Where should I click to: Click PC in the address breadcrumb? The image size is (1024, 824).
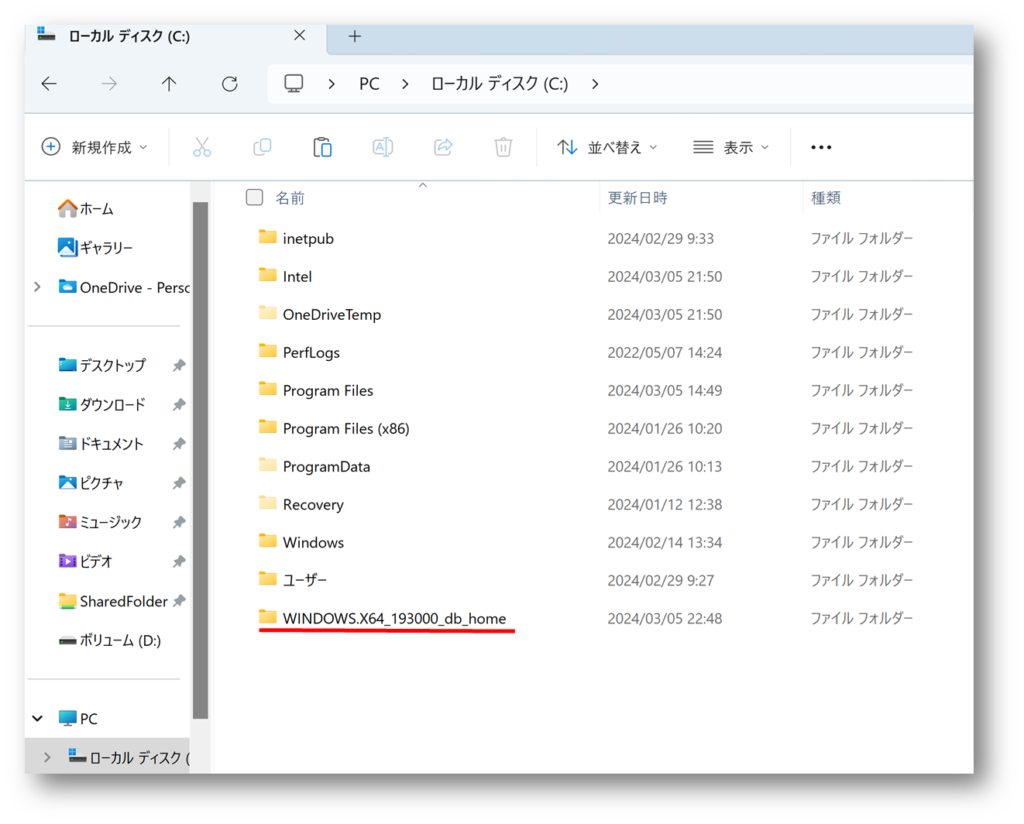(x=369, y=84)
